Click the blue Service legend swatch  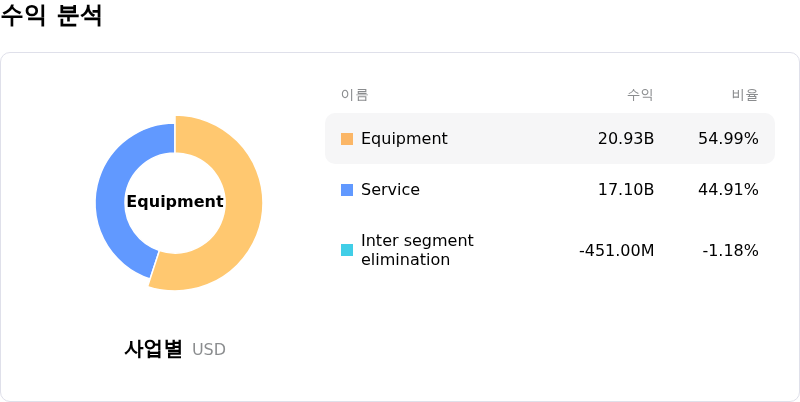click(x=347, y=190)
